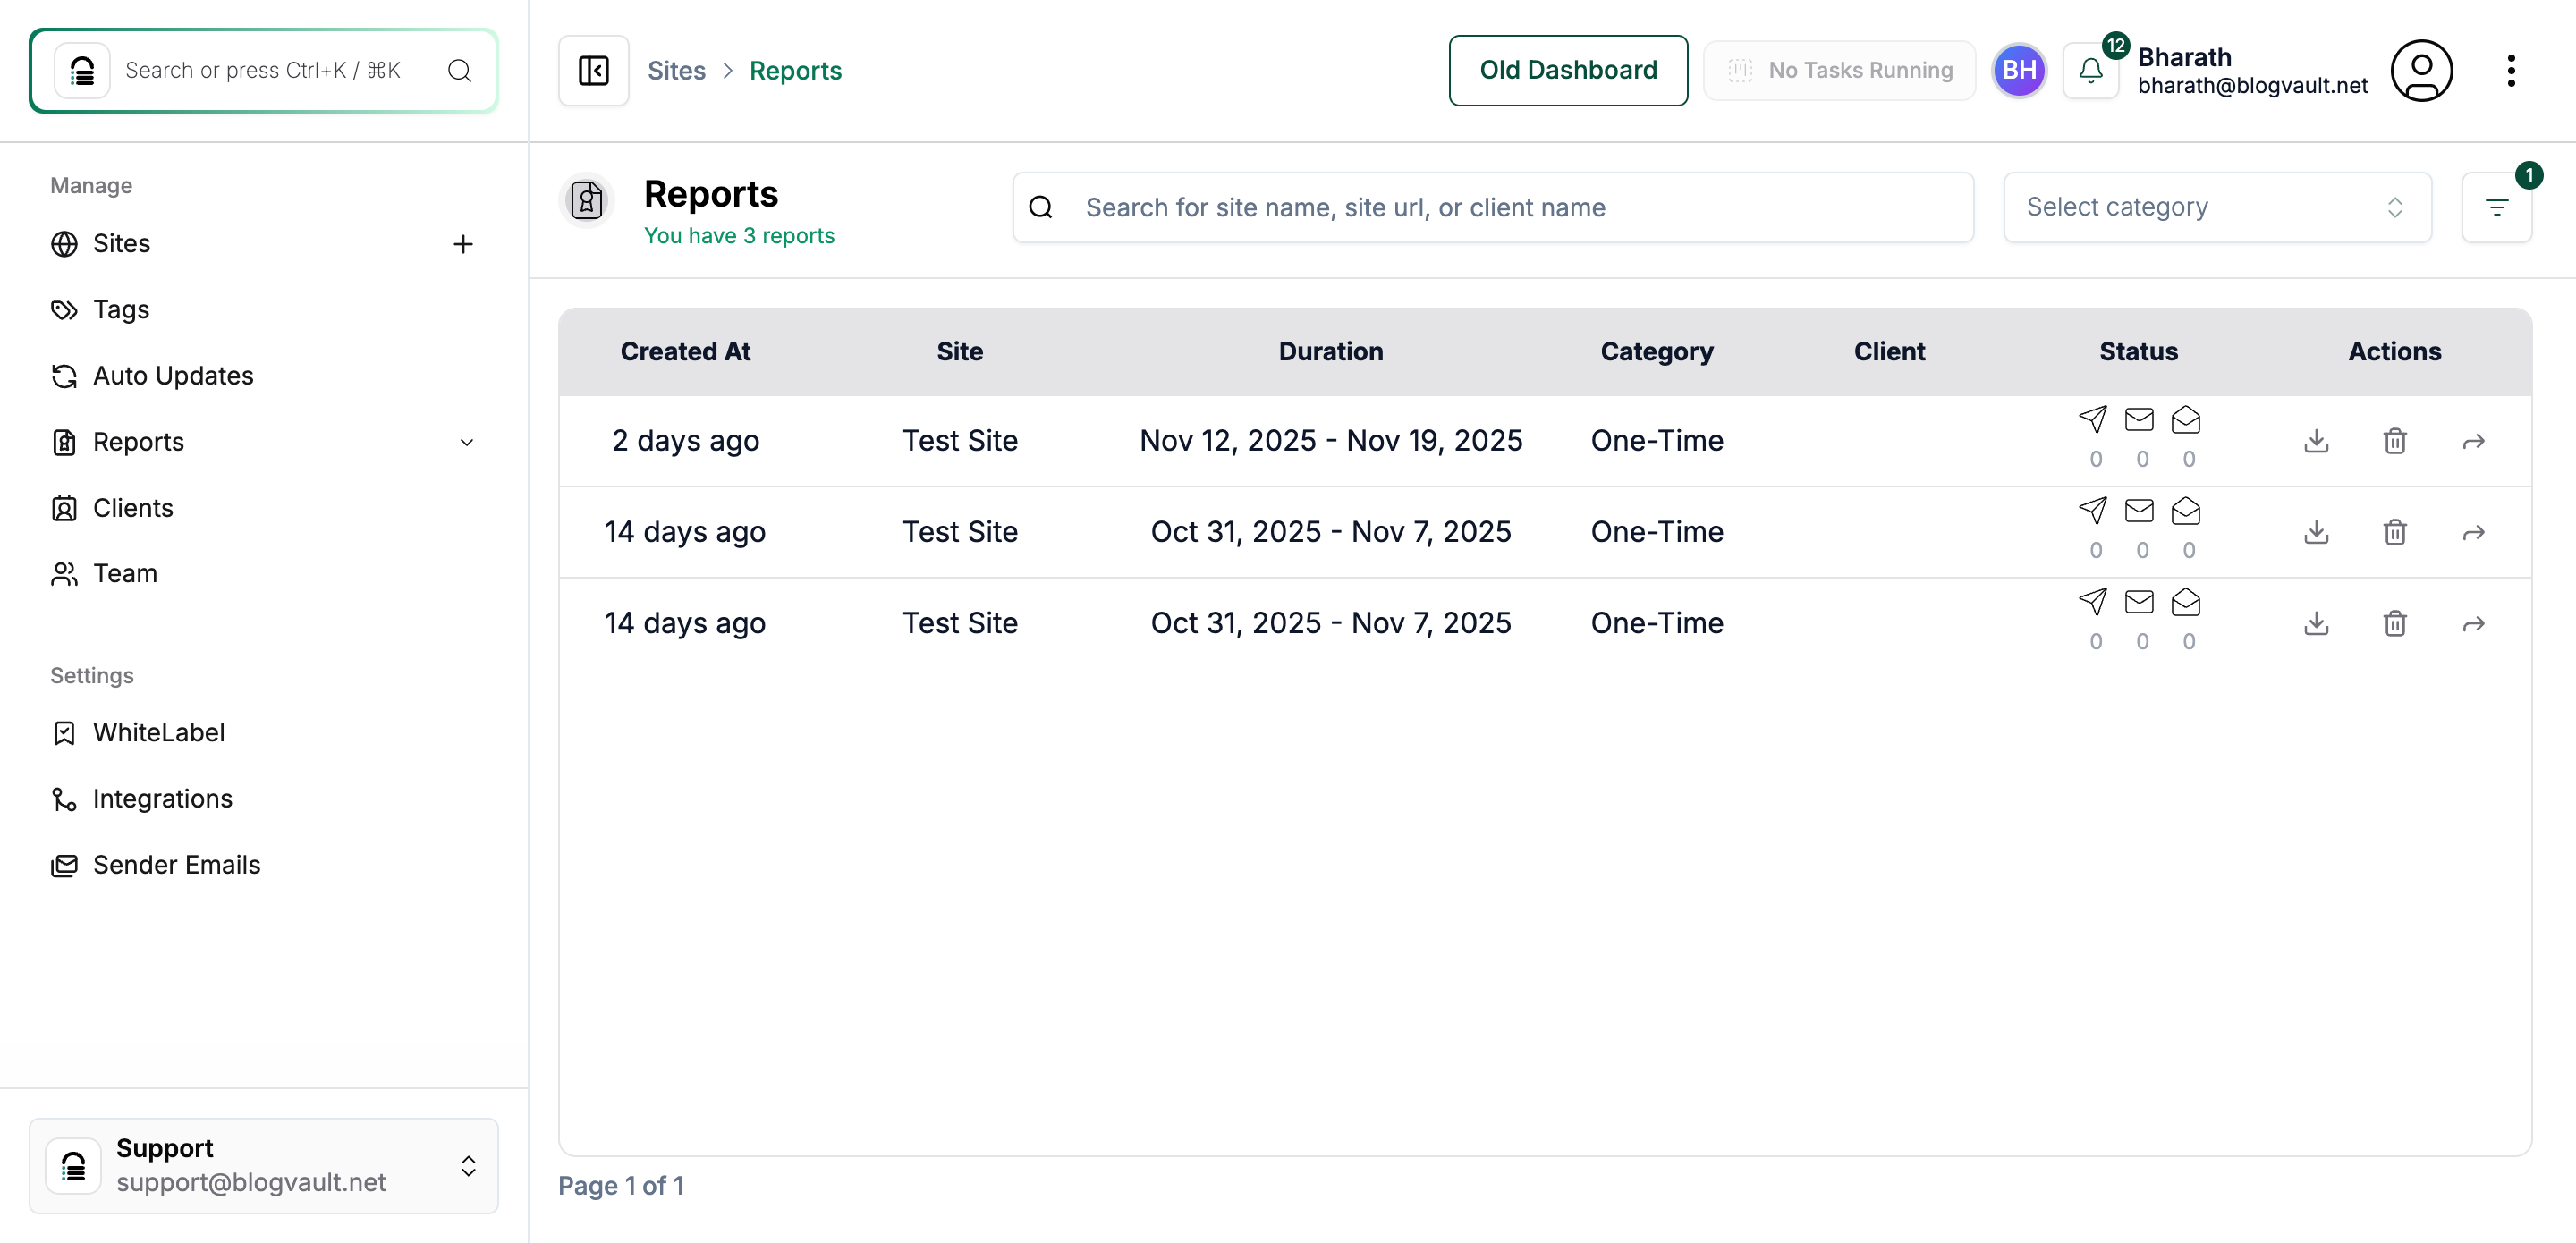Collapse the sidebar using the panel icon

tap(592, 70)
